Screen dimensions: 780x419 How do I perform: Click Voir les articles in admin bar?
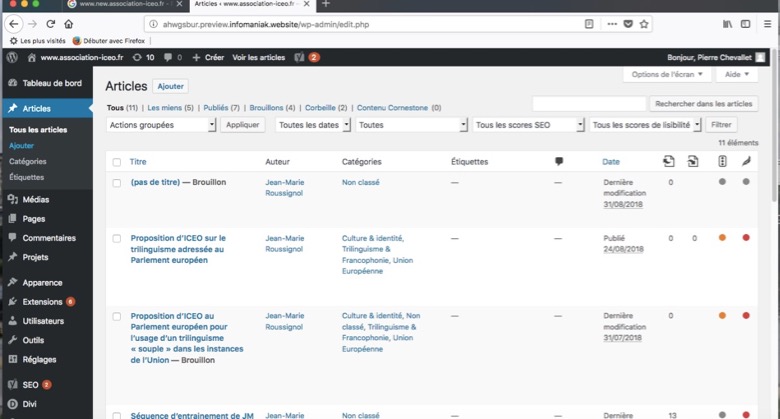tap(259, 57)
